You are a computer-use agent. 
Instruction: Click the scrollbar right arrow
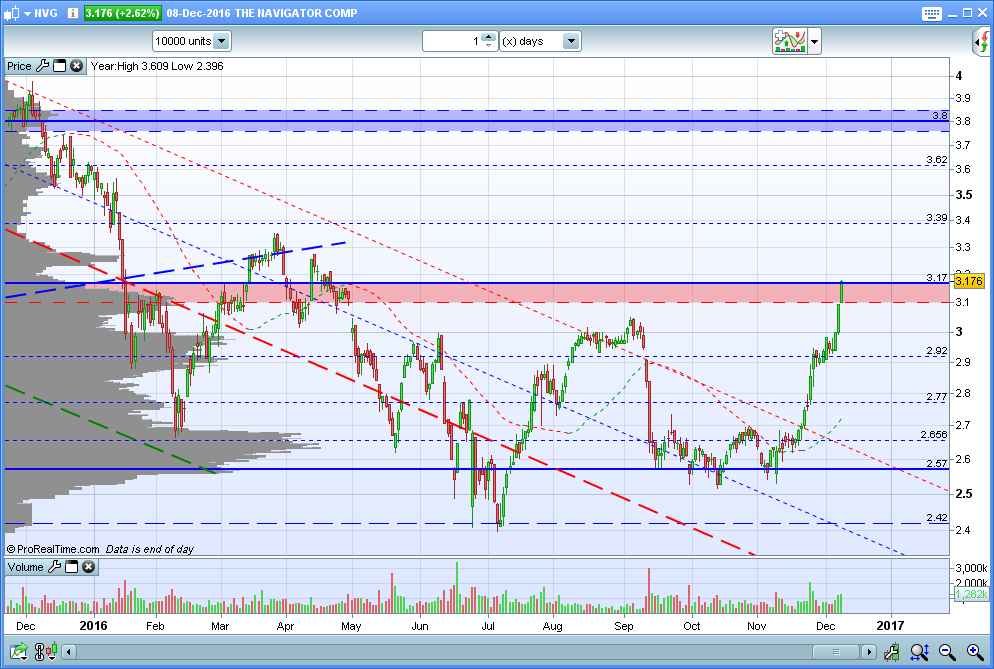tap(869, 652)
